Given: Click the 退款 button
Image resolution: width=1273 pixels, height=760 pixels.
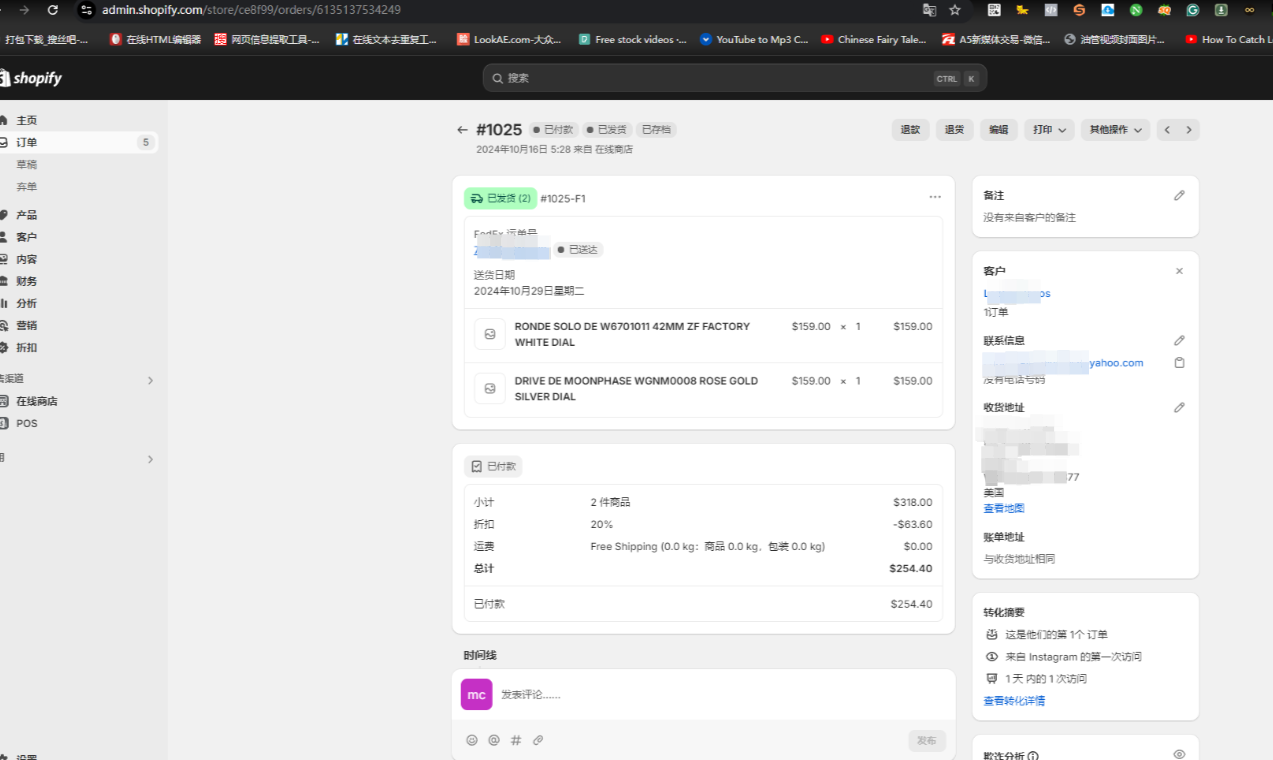Looking at the screenshot, I should pyautogui.click(x=910, y=130).
